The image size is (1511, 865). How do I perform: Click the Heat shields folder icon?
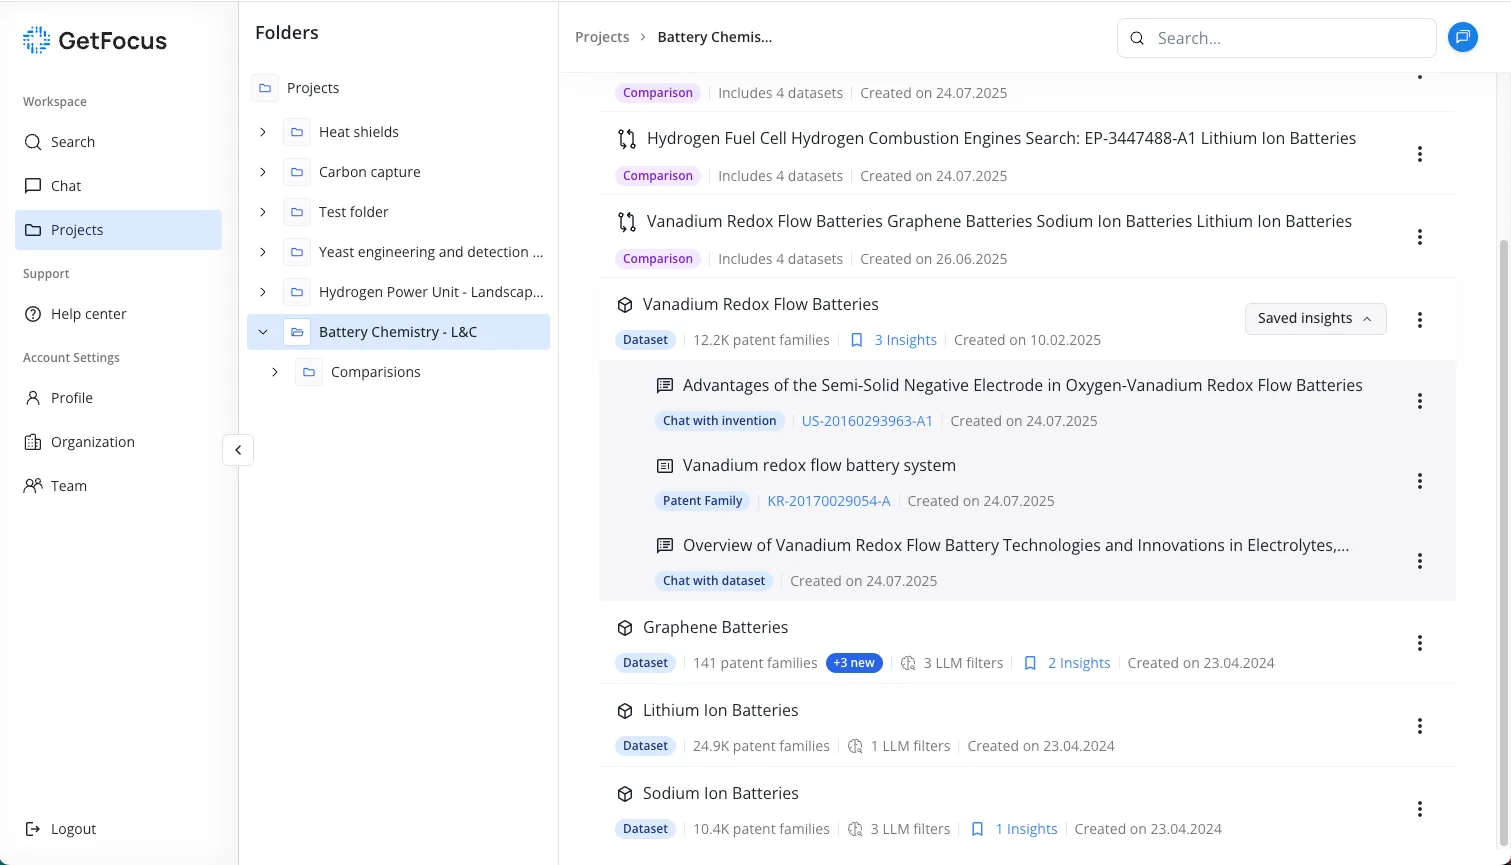tap(297, 132)
